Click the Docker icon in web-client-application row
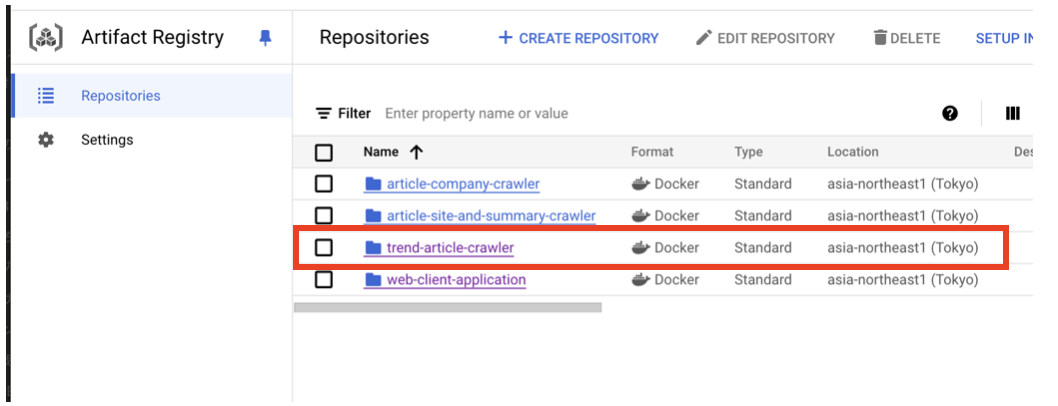This screenshot has width=1058, height=406. 641,280
